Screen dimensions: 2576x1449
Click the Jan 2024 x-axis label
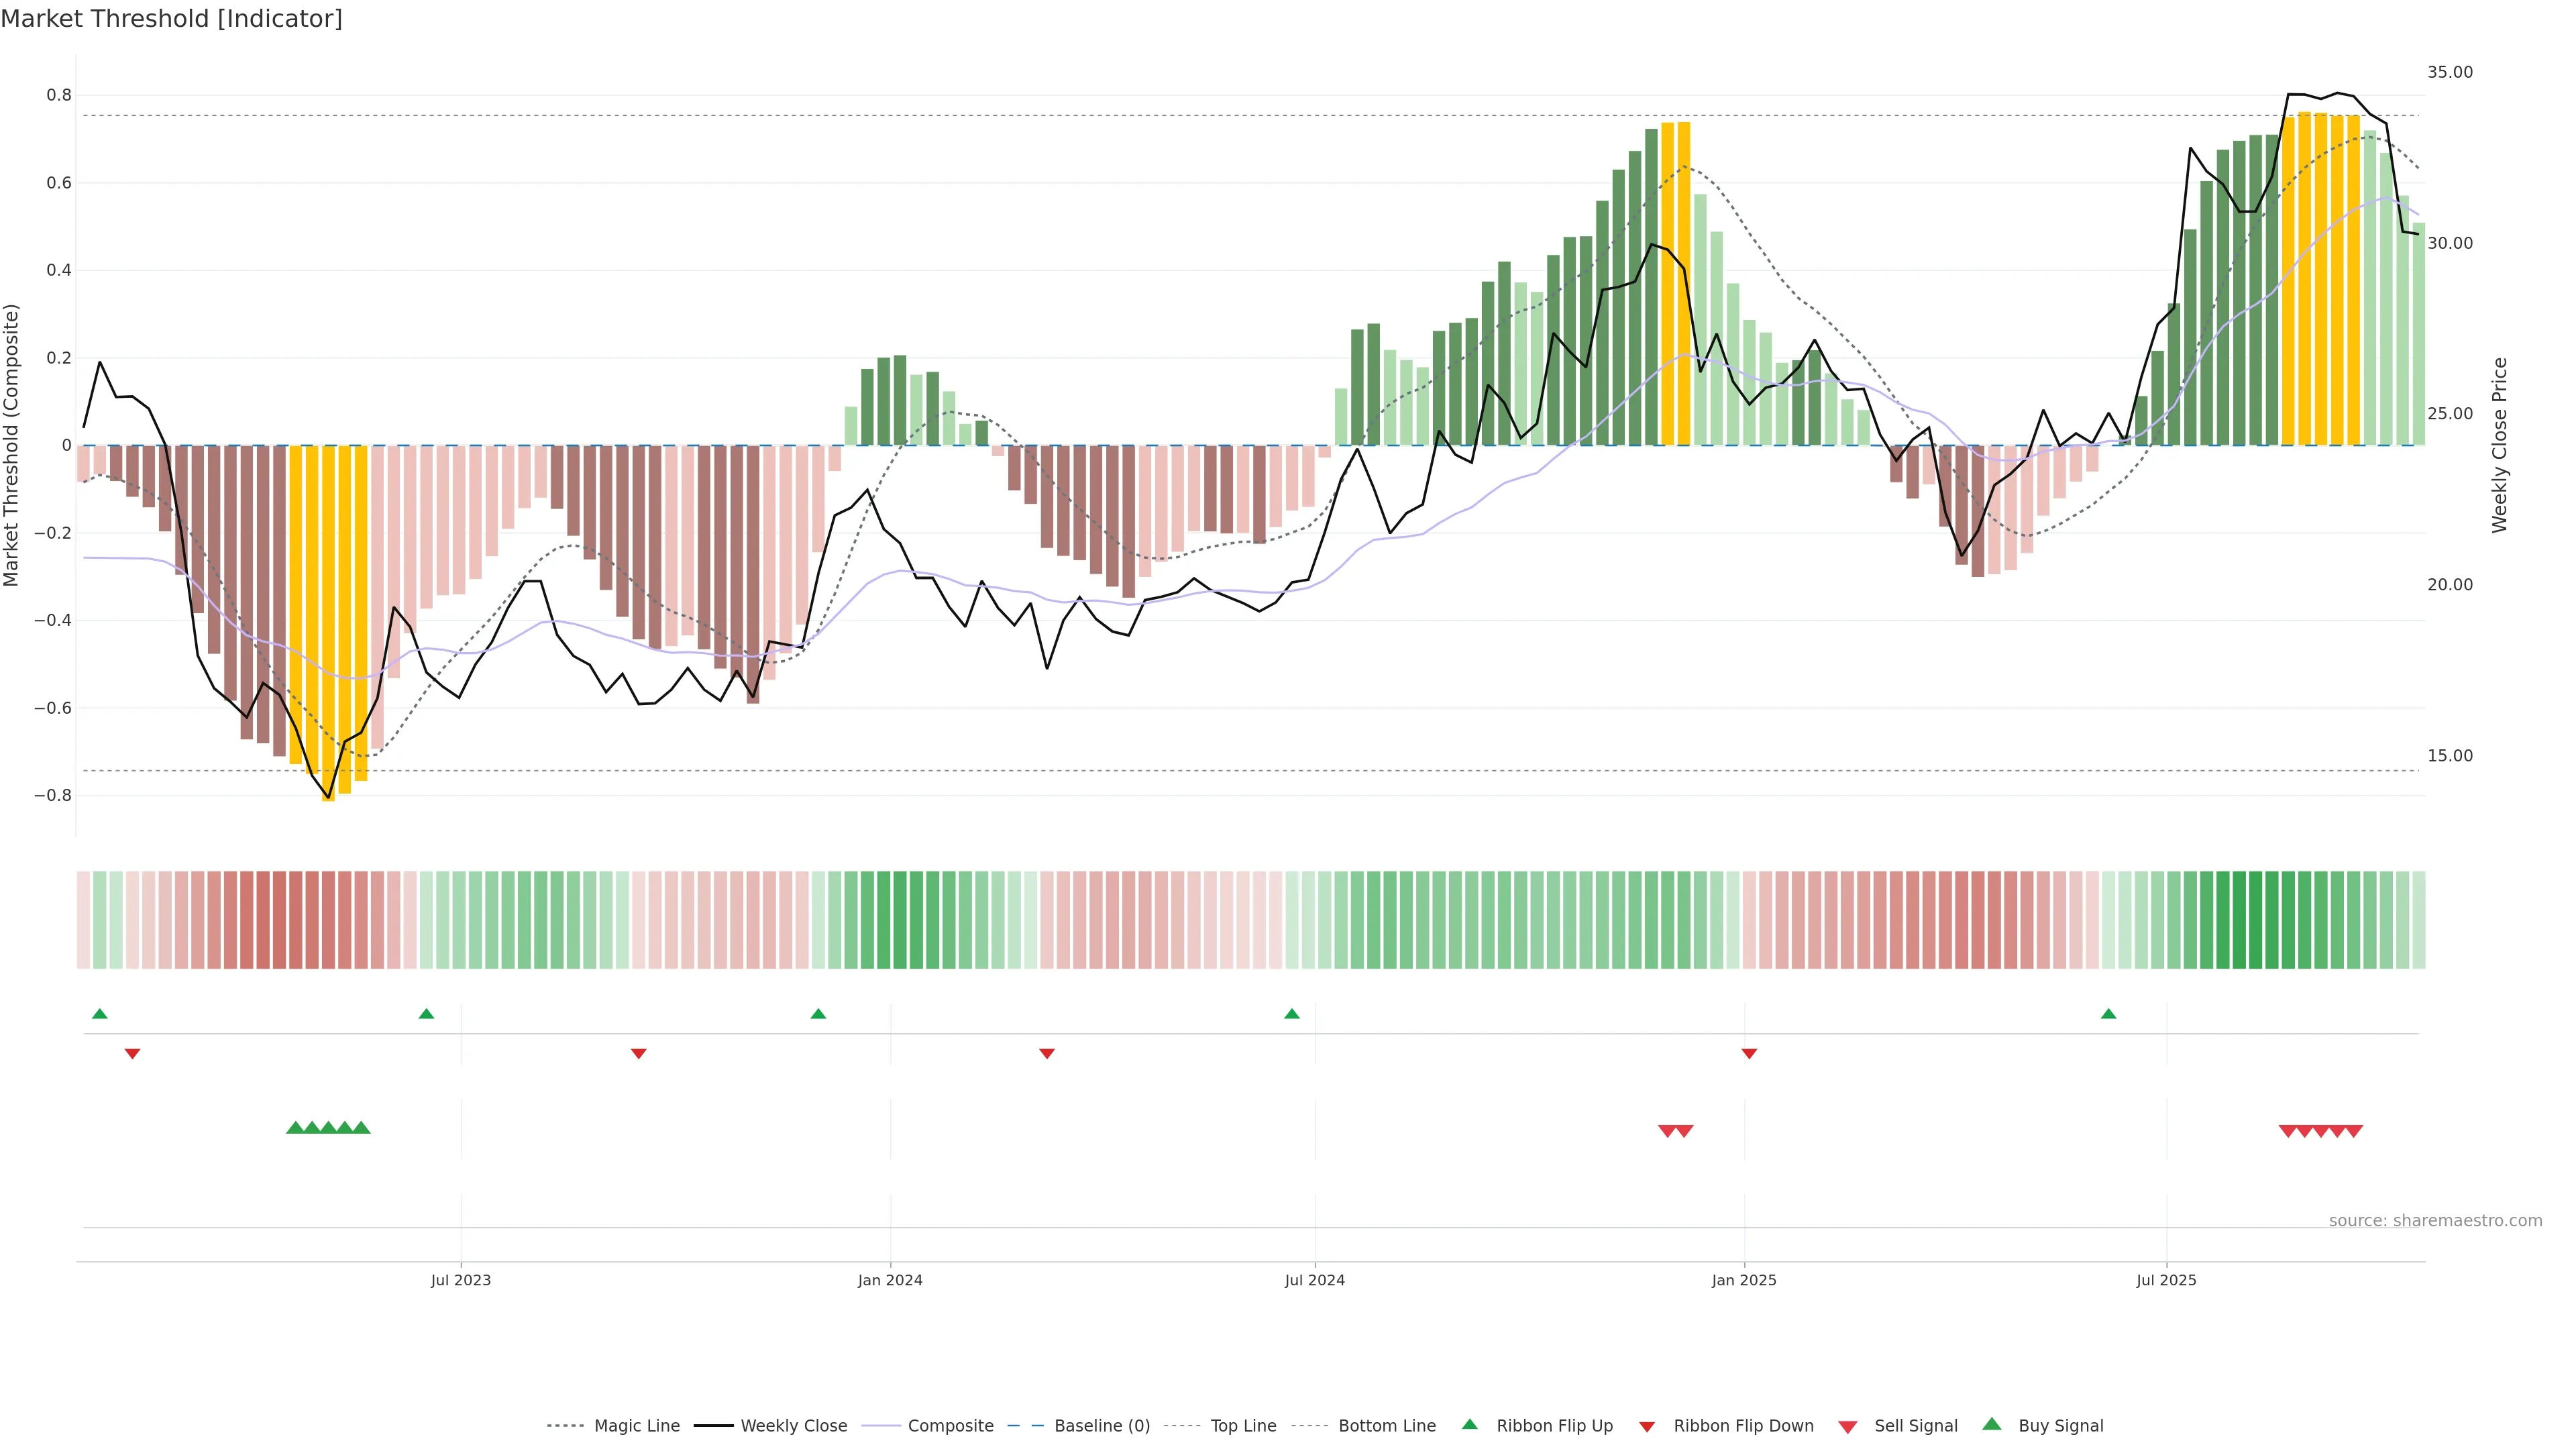[890, 1280]
